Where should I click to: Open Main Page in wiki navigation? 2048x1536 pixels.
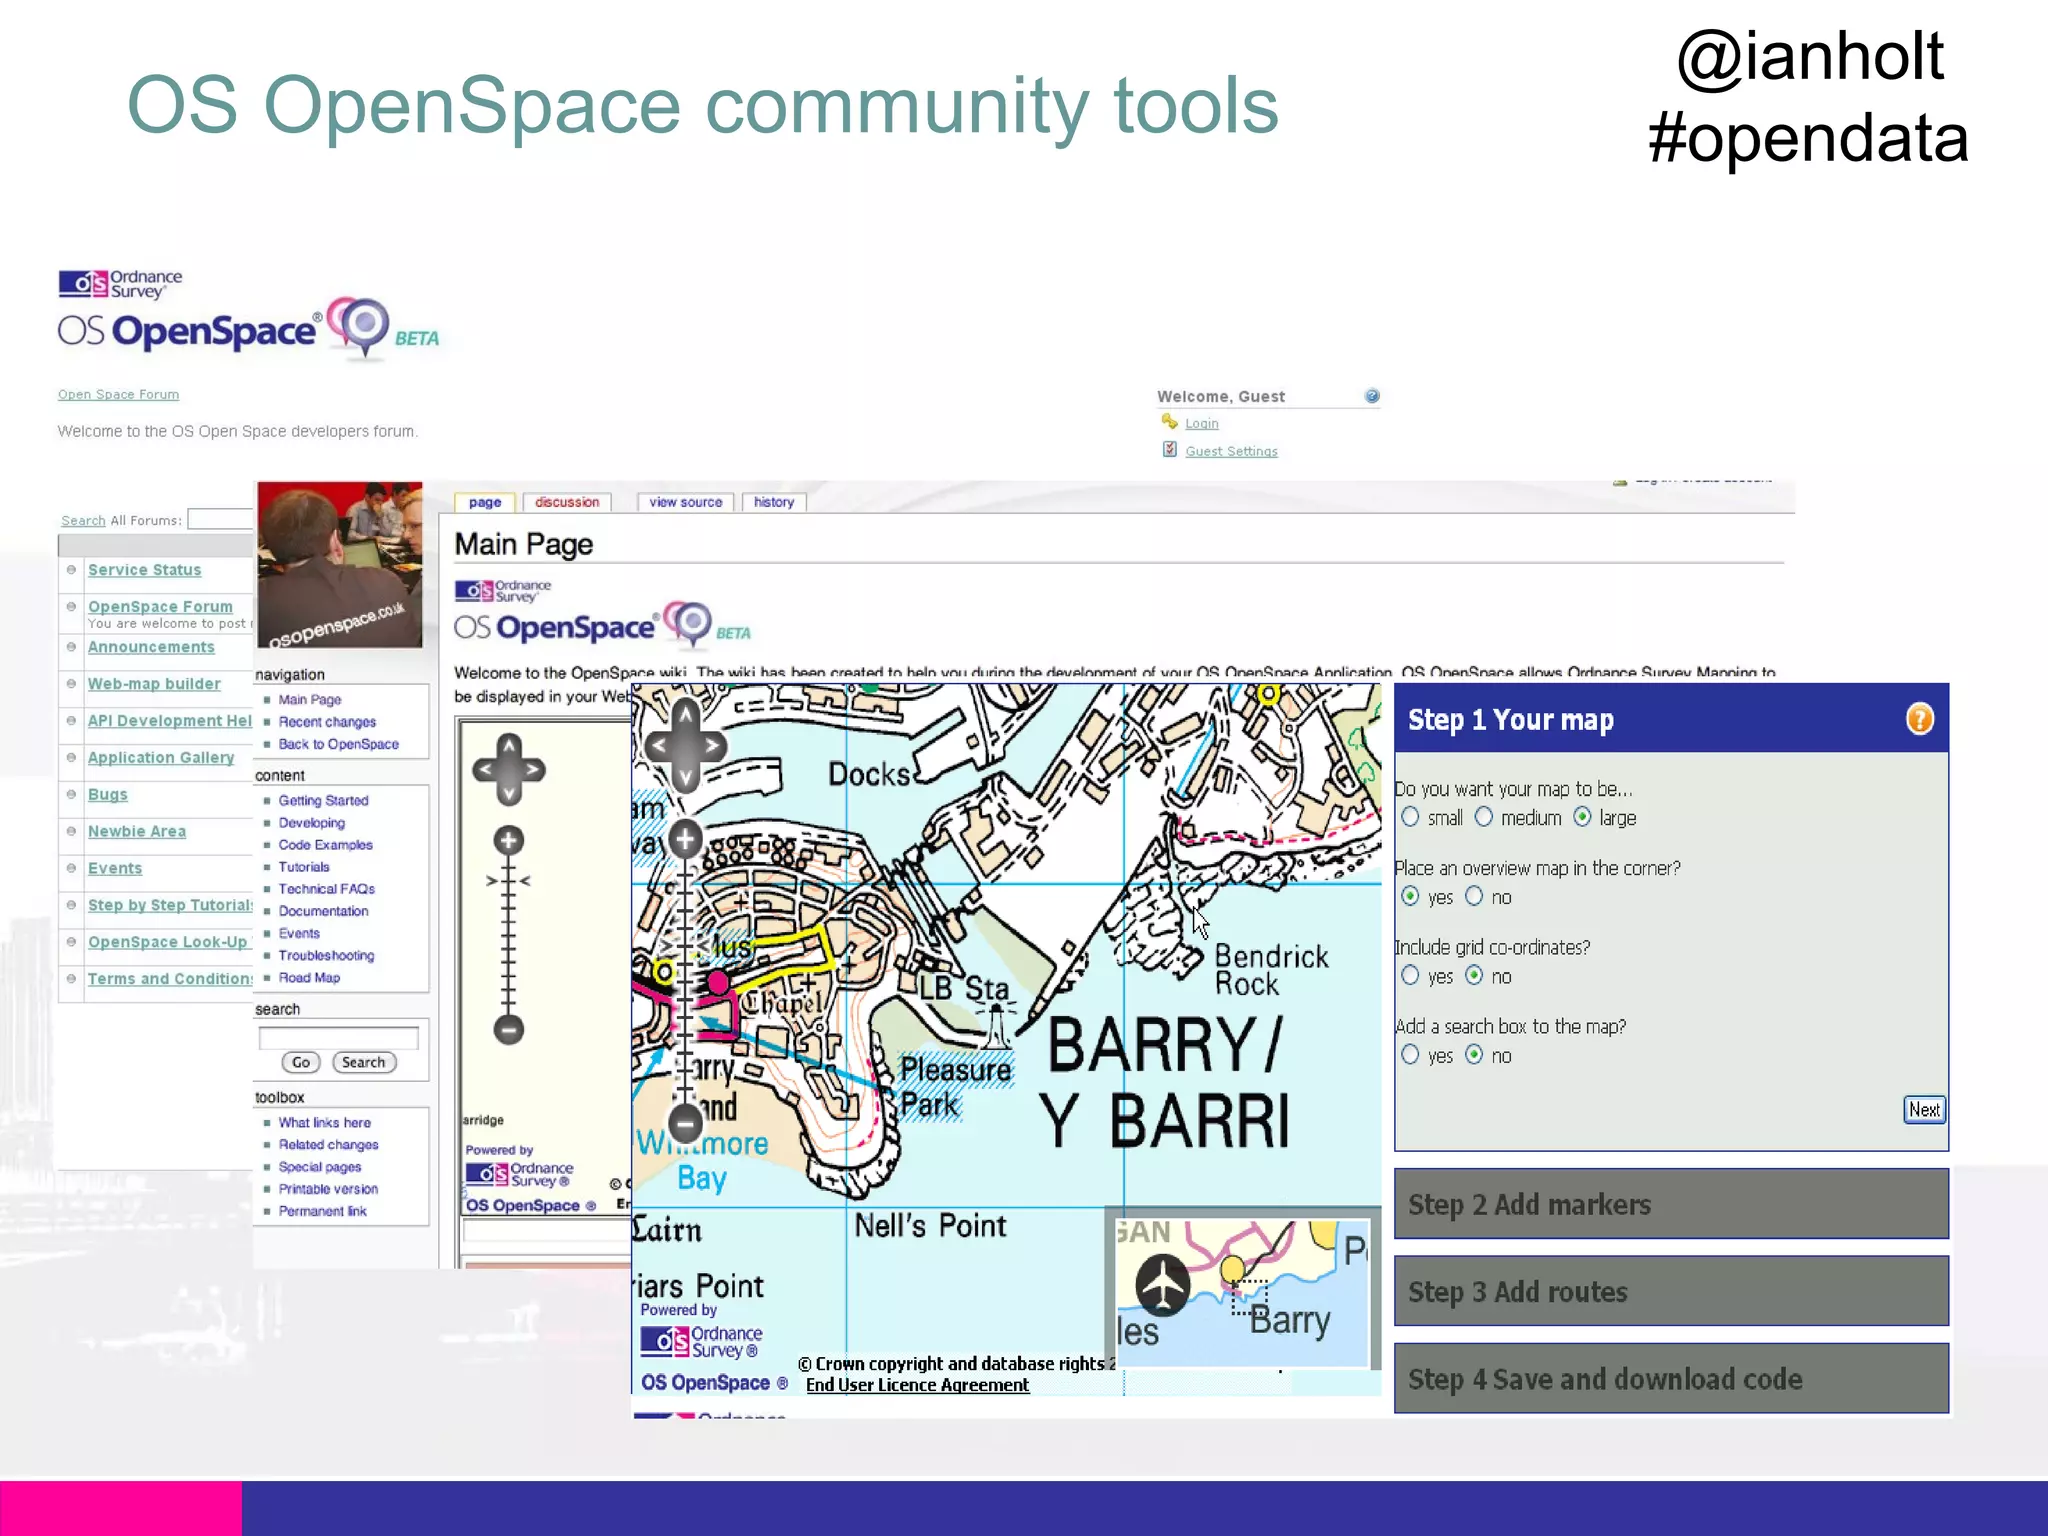click(x=310, y=700)
